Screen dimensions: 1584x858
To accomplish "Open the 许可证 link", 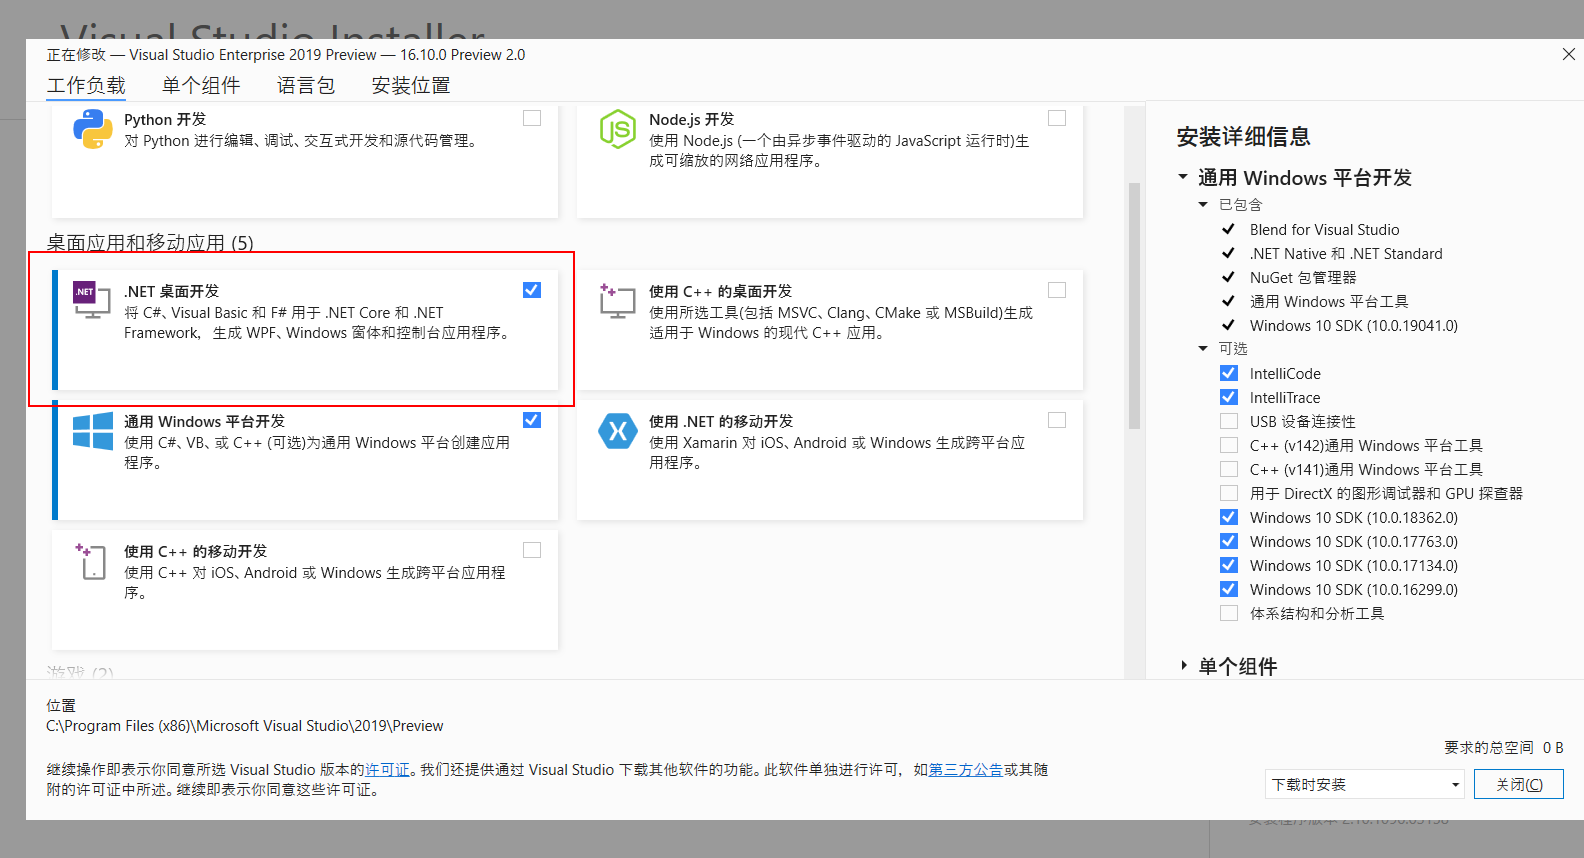I will pos(388,770).
